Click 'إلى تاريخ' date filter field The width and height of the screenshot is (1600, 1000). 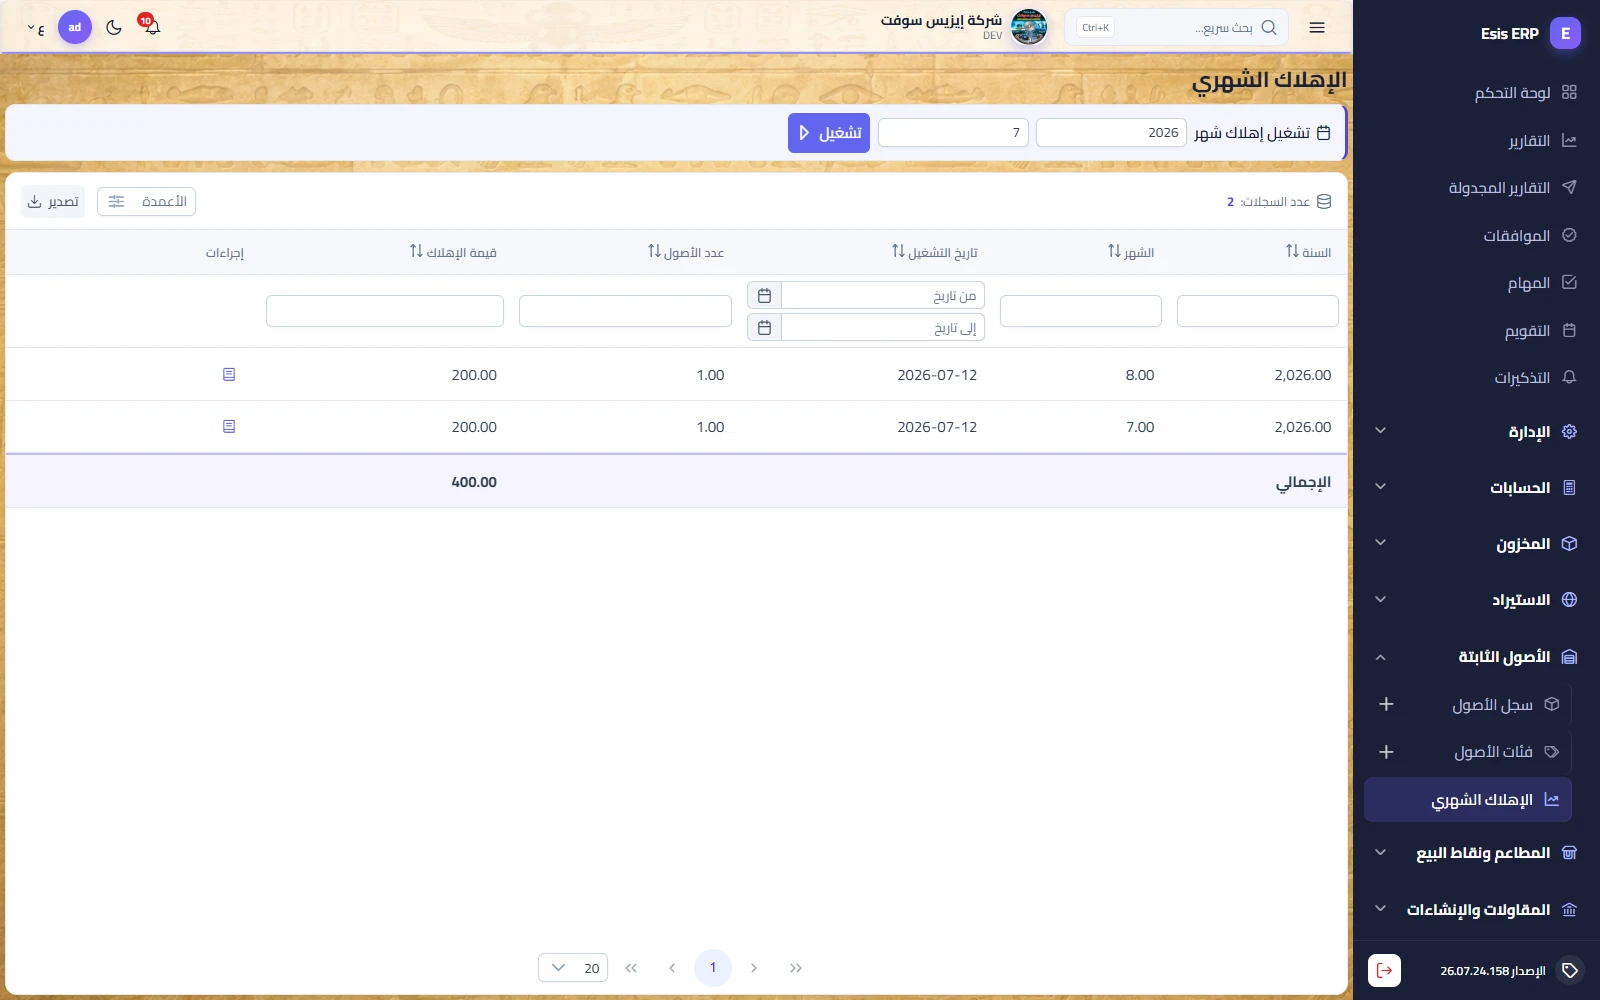tap(883, 327)
